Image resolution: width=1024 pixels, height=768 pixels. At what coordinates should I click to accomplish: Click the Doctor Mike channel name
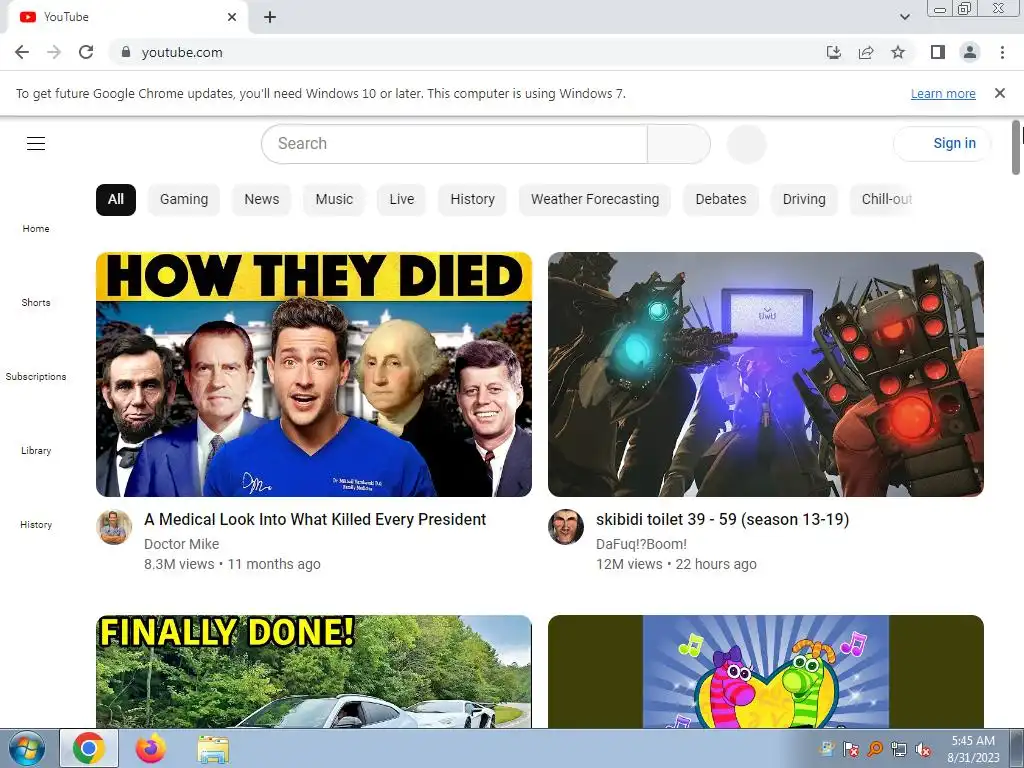182,544
